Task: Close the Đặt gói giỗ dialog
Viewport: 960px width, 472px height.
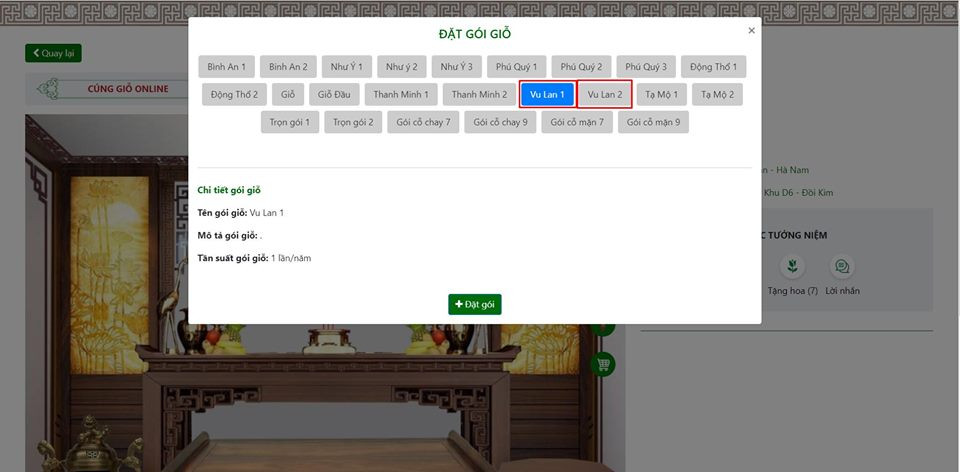Action: [x=751, y=31]
